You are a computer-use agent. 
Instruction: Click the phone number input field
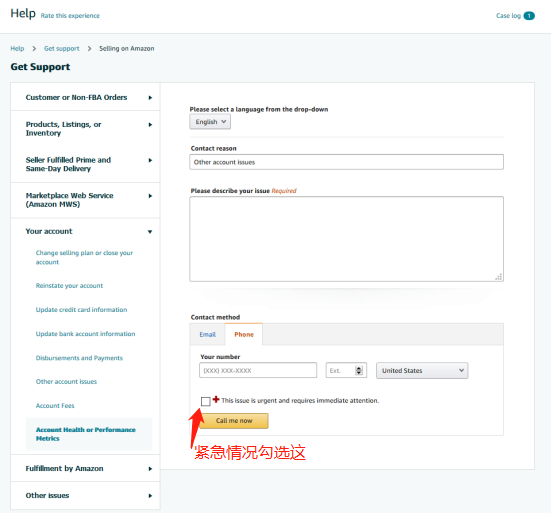tap(258, 370)
